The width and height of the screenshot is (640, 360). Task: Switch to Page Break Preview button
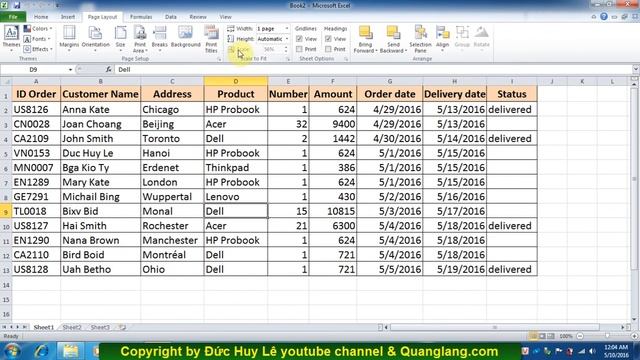551,336
